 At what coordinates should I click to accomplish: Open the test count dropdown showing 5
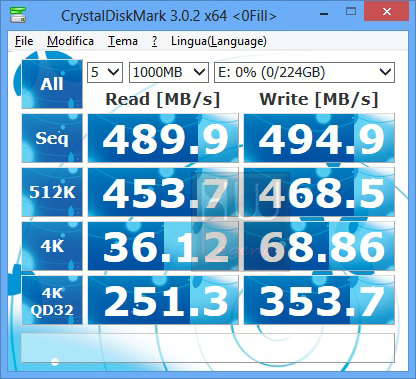coord(105,72)
